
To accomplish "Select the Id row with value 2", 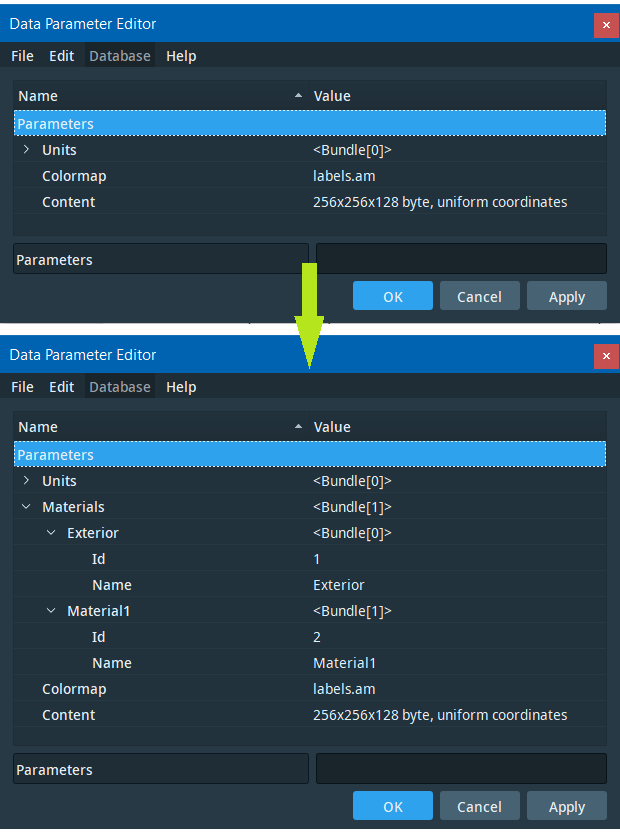I will pos(99,637).
